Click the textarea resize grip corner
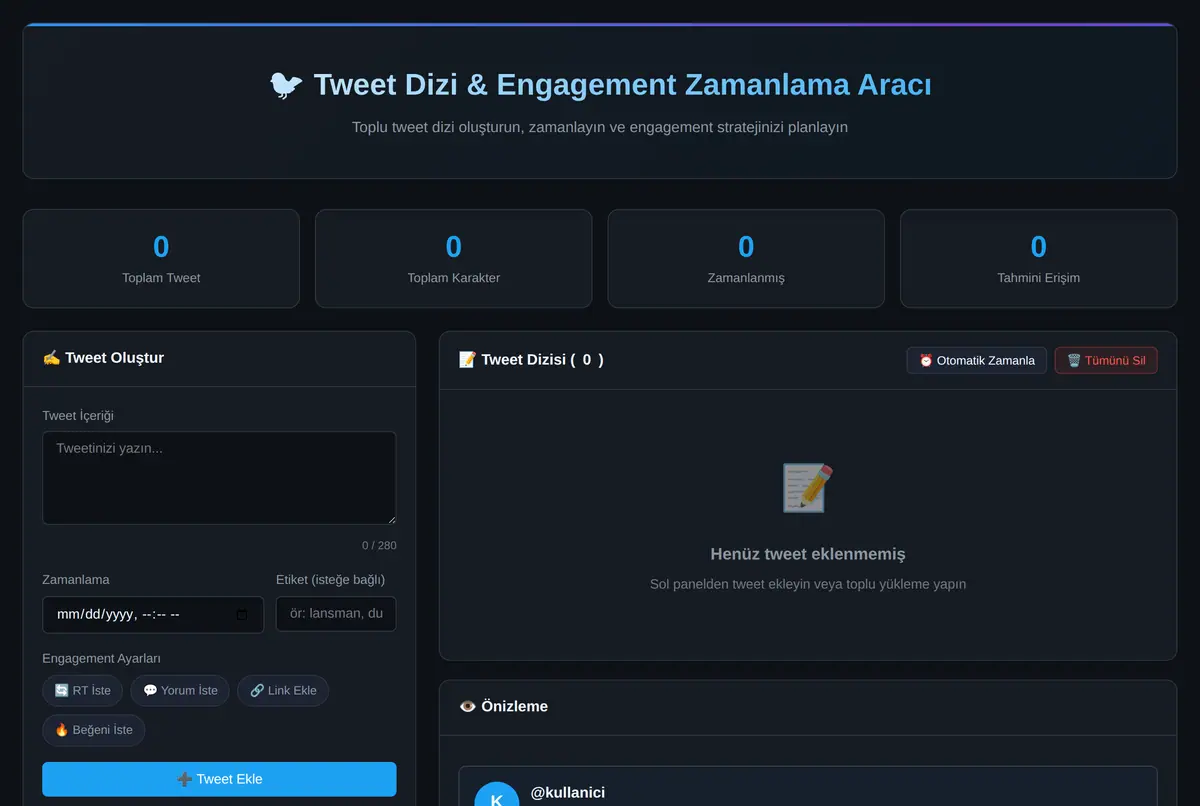The height and width of the screenshot is (806, 1200). point(390,518)
